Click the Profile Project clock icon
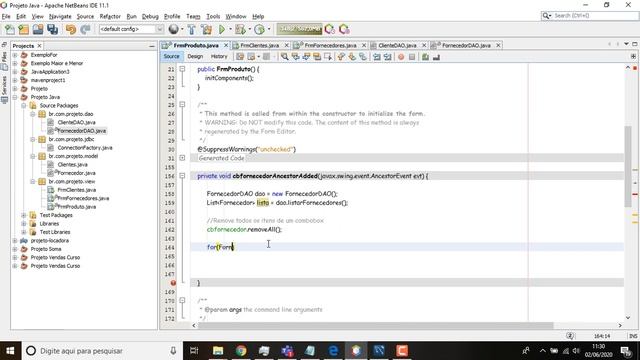The width and height of the screenshot is (640, 360). pos(259,29)
